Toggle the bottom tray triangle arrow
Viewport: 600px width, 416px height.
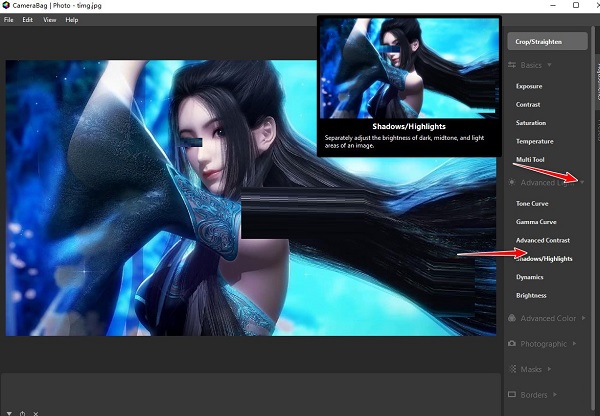coord(9,413)
